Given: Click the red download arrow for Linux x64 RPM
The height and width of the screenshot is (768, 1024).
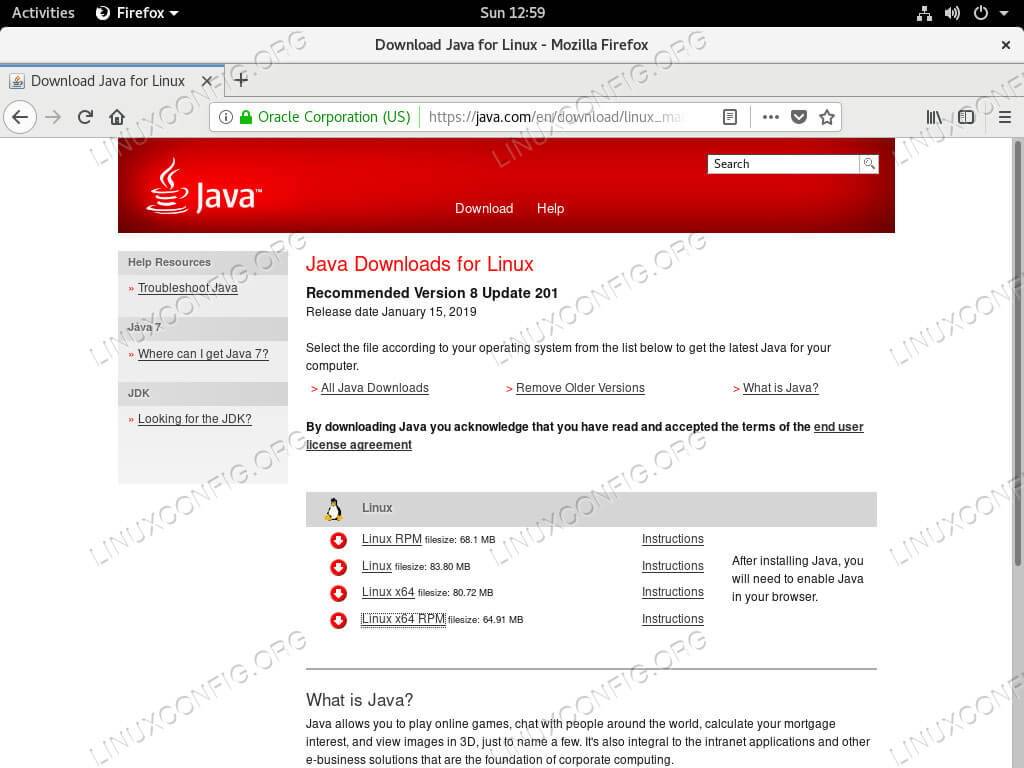Looking at the screenshot, I should click(338, 620).
